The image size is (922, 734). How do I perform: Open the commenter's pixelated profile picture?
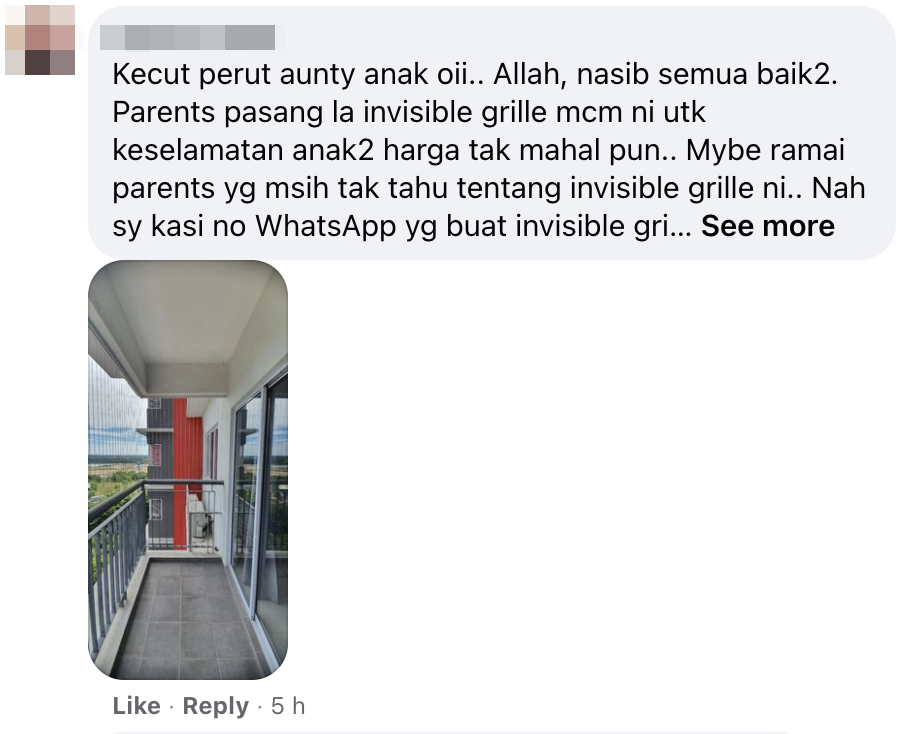40,40
